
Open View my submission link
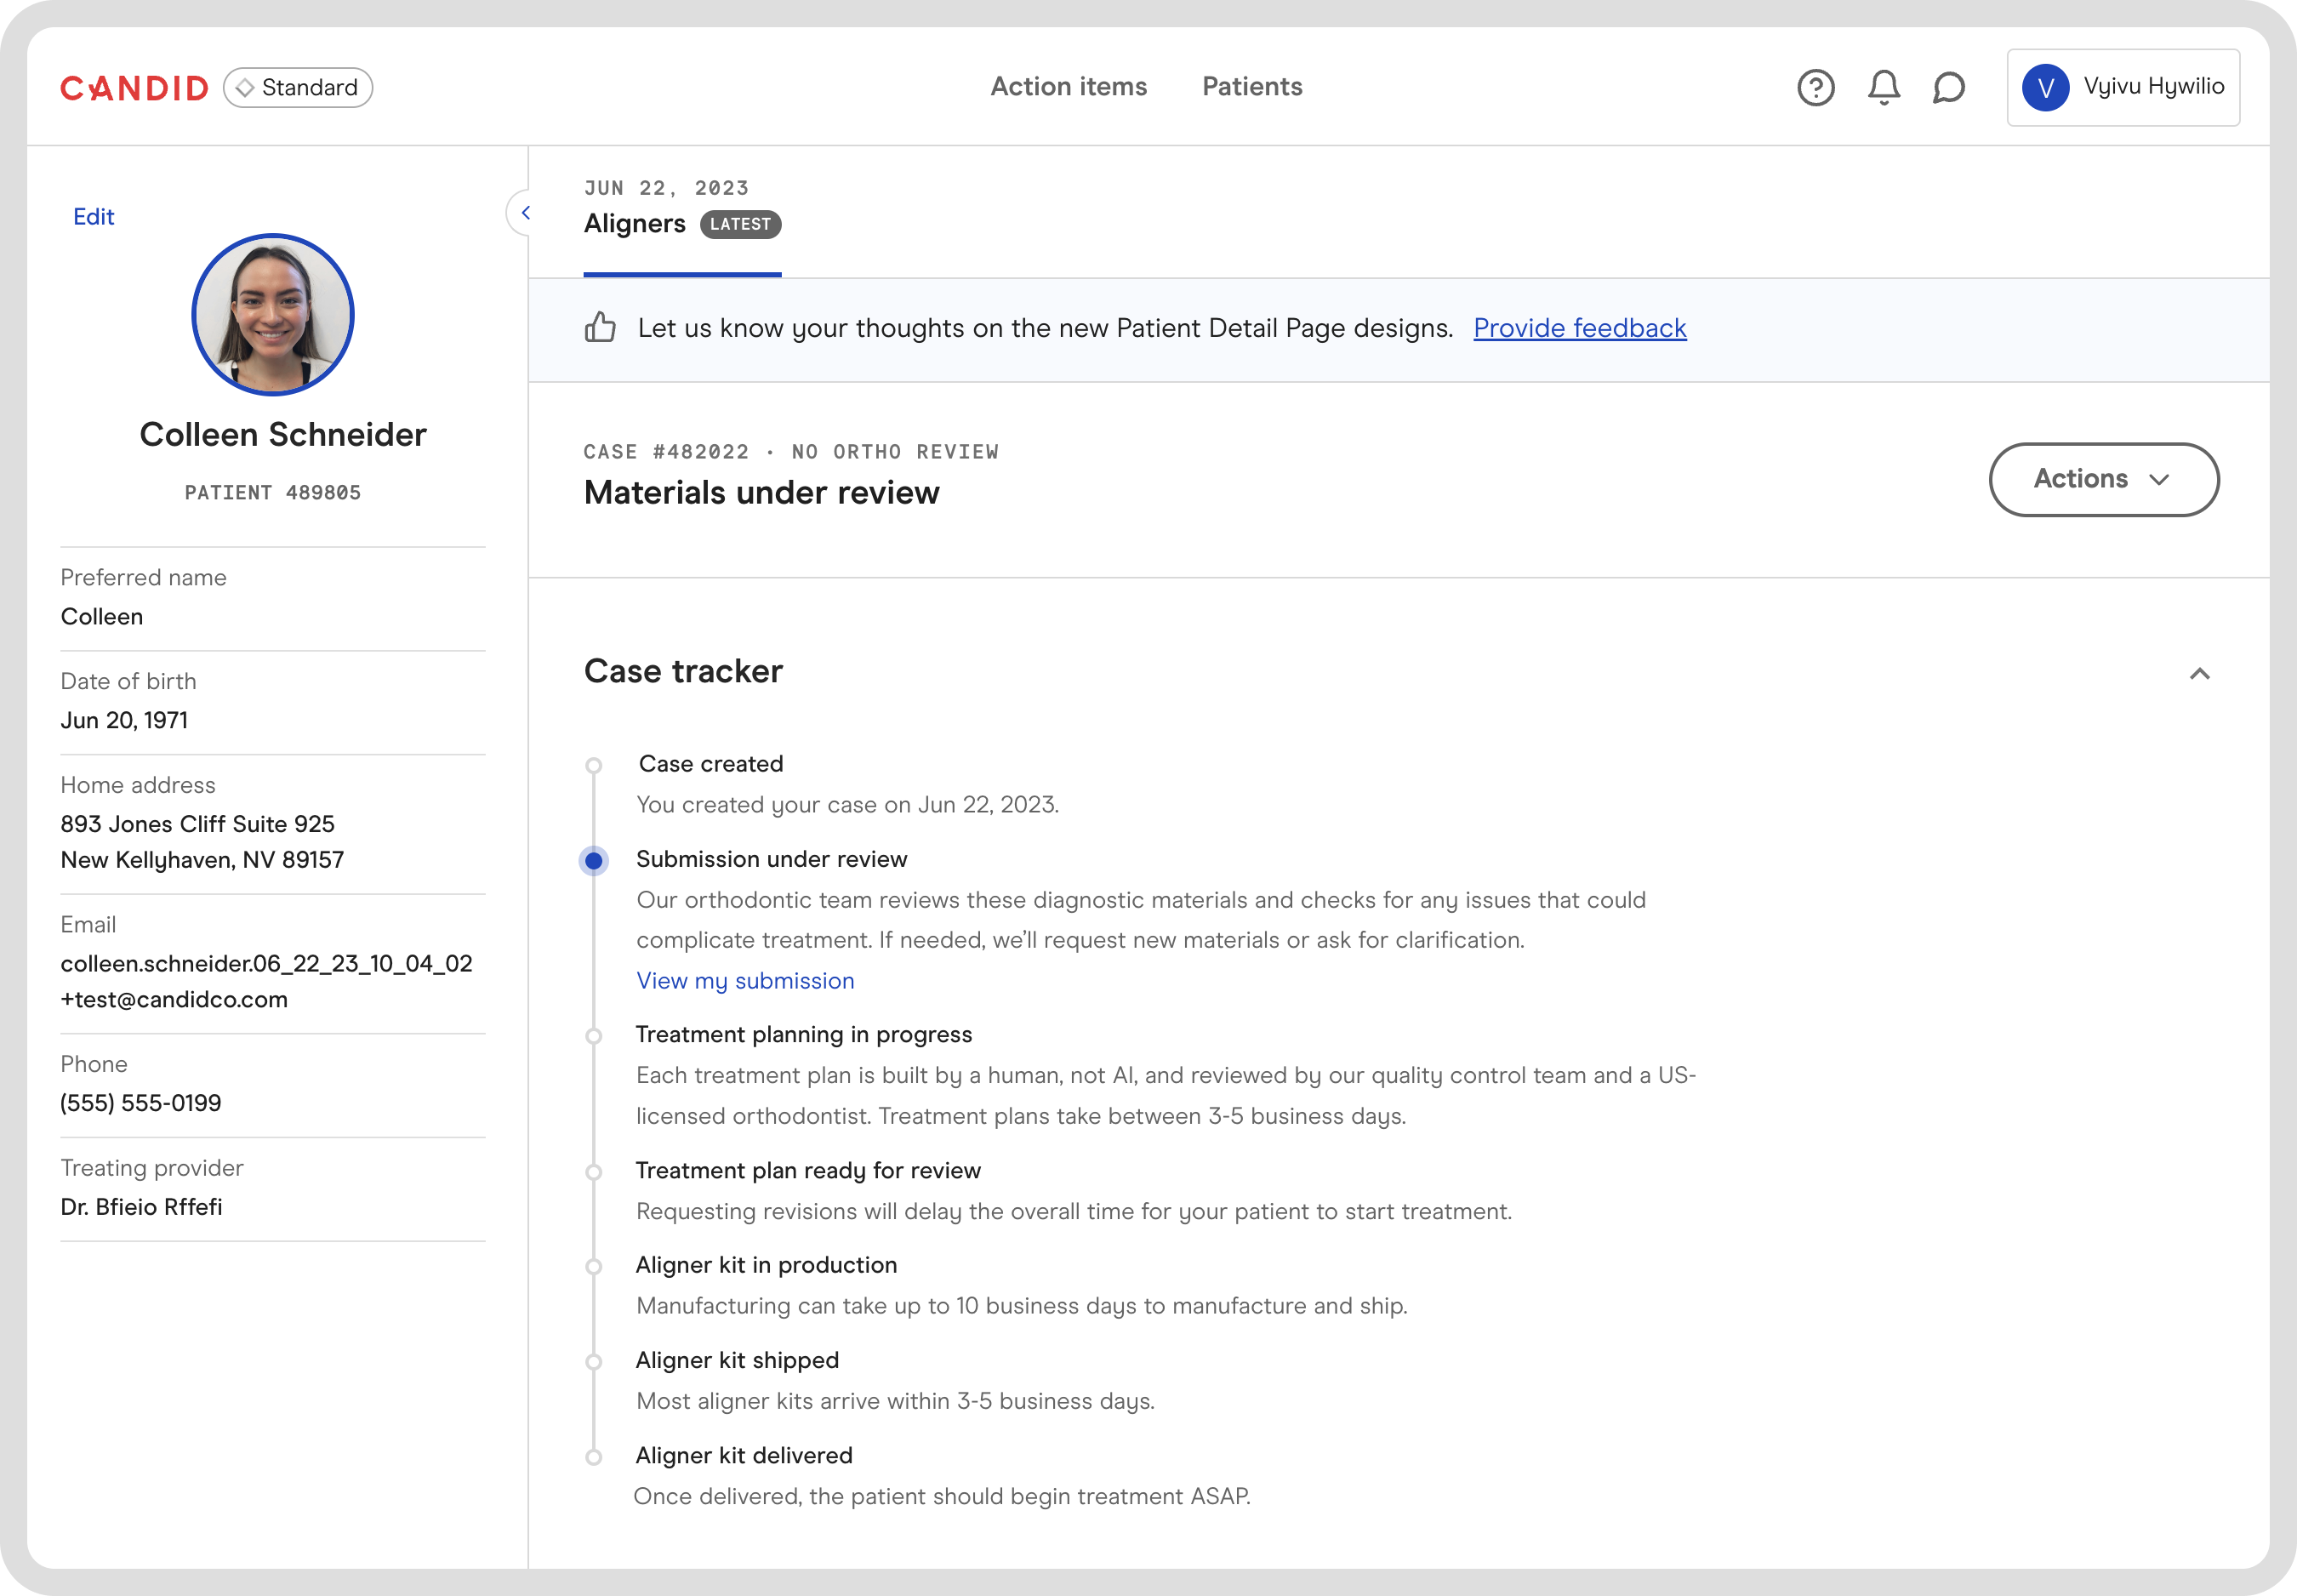pos(745,981)
